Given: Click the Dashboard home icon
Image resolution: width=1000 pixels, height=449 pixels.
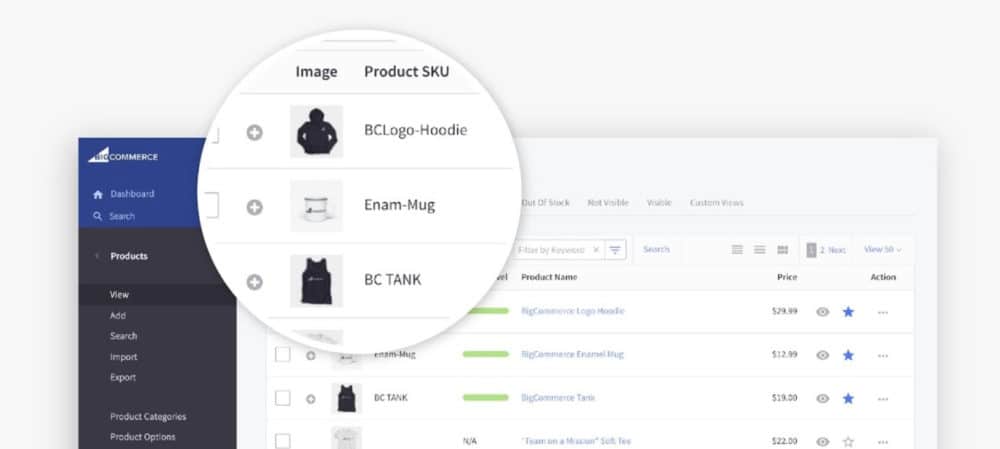Looking at the screenshot, I should pos(98,195).
